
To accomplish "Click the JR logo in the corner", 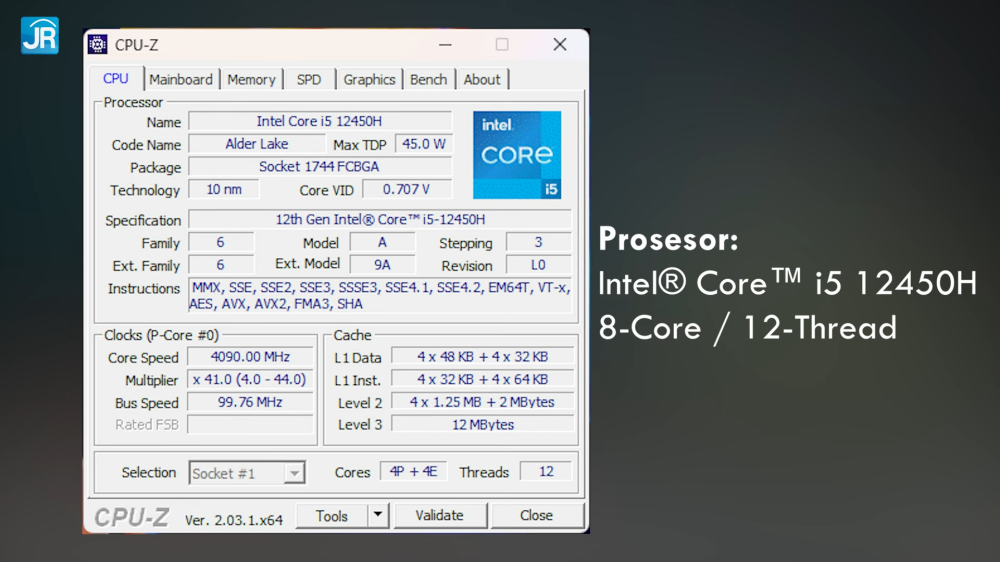I will pos(40,36).
